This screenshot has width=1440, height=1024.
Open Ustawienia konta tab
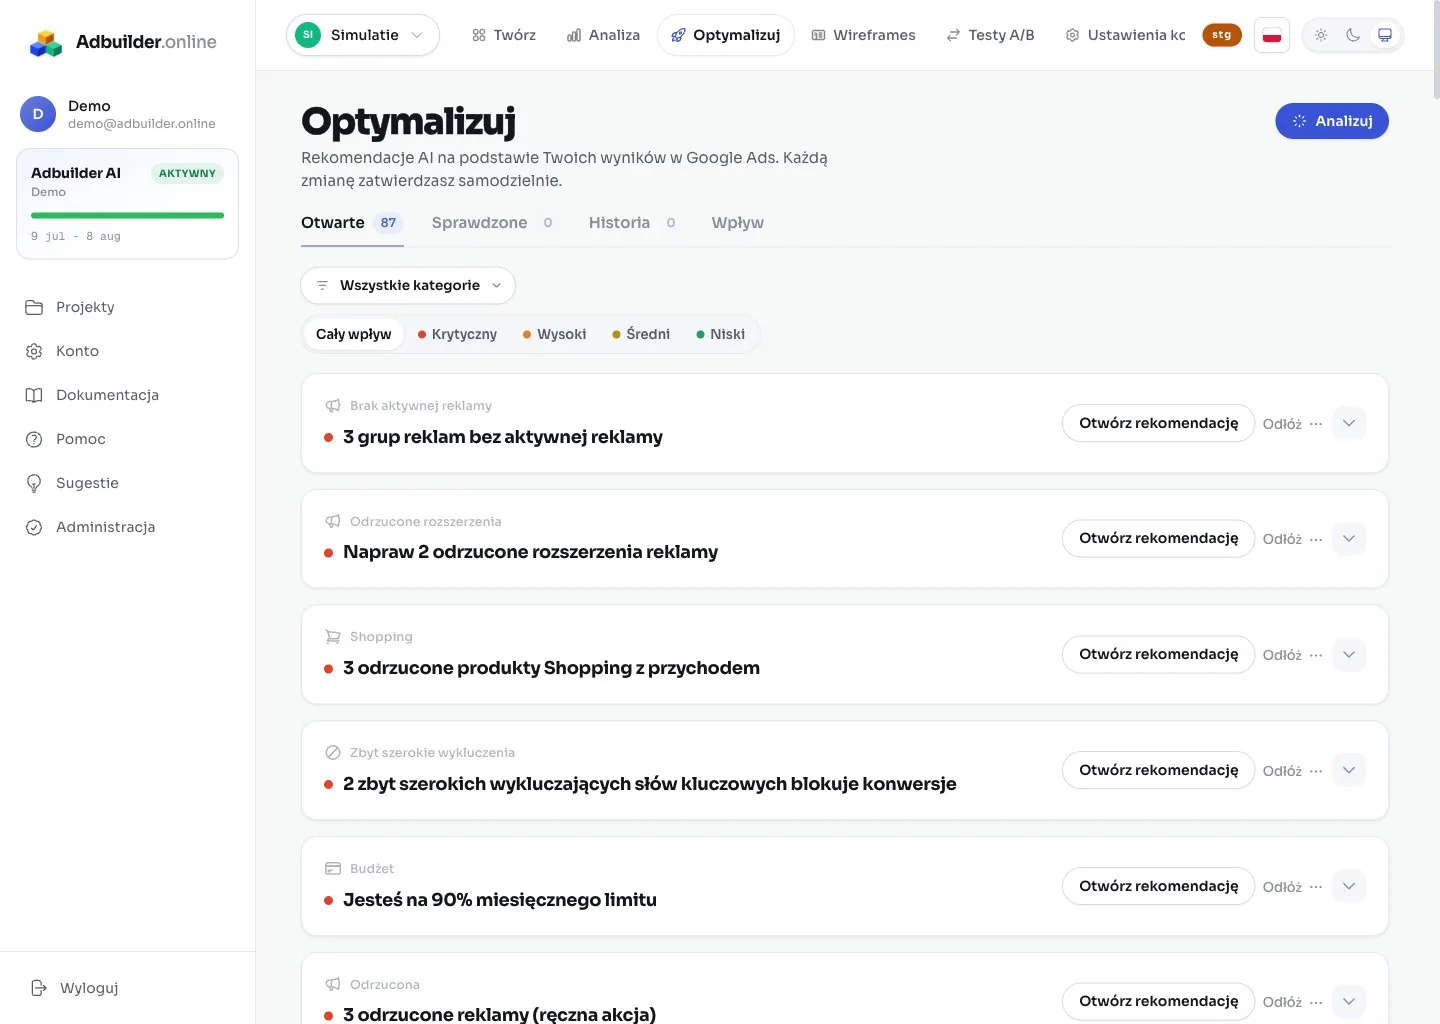click(x=1126, y=35)
